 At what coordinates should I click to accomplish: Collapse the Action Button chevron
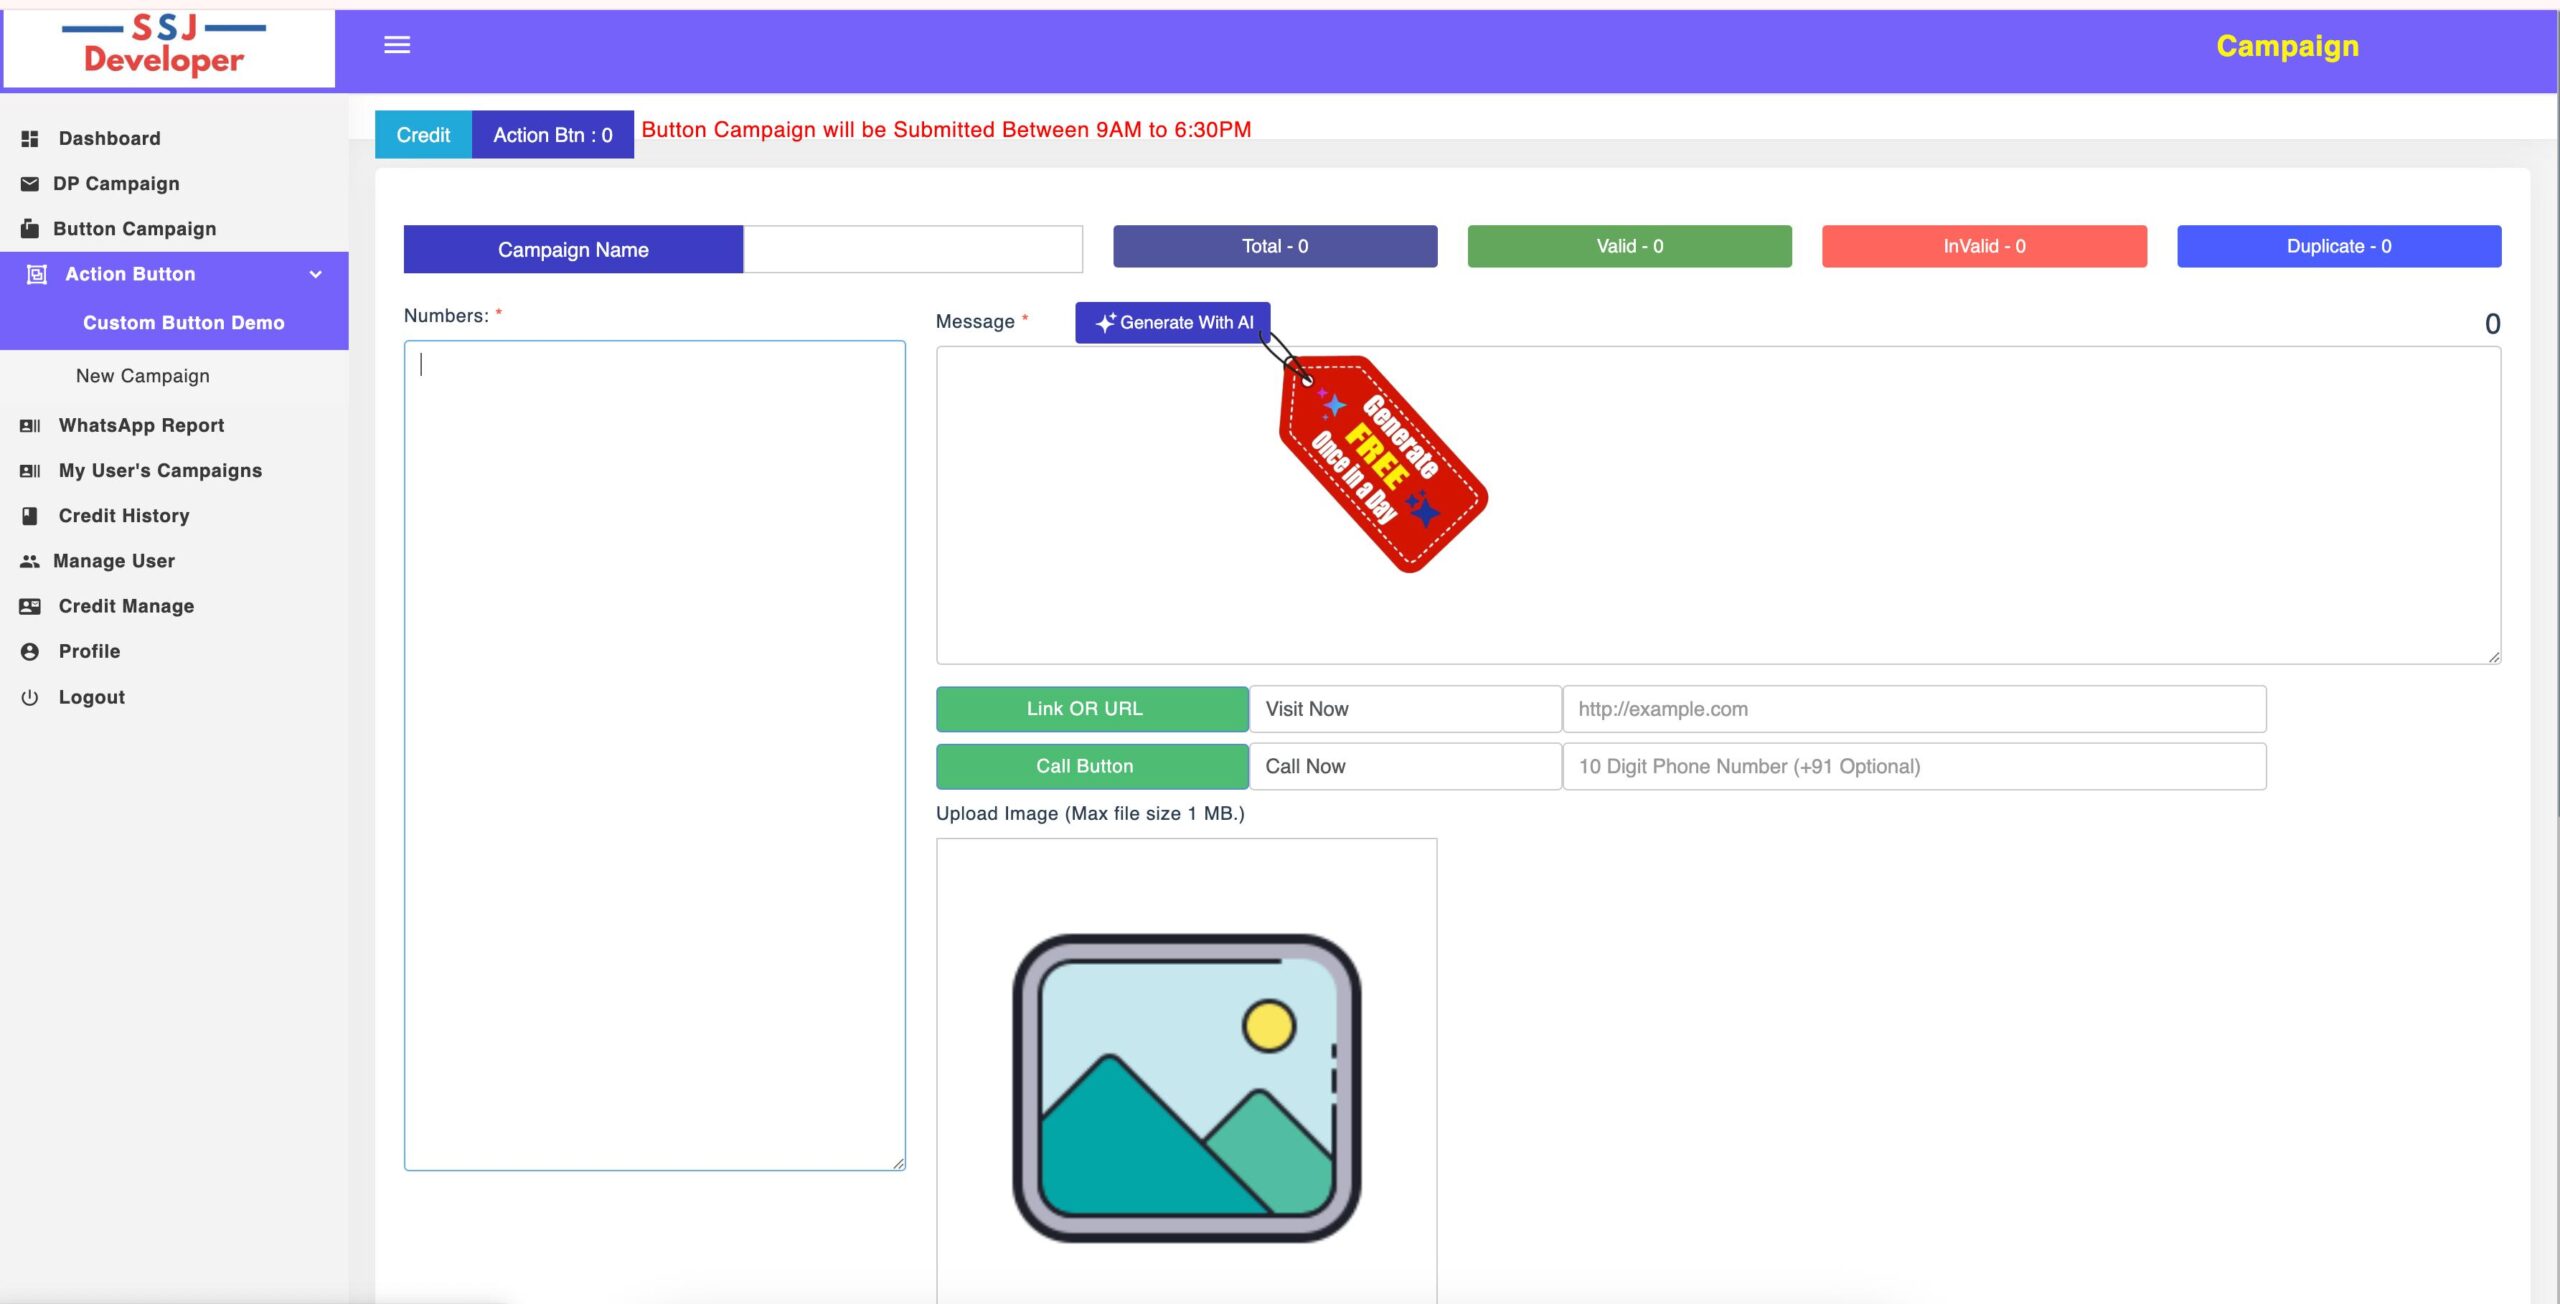coord(316,274)
